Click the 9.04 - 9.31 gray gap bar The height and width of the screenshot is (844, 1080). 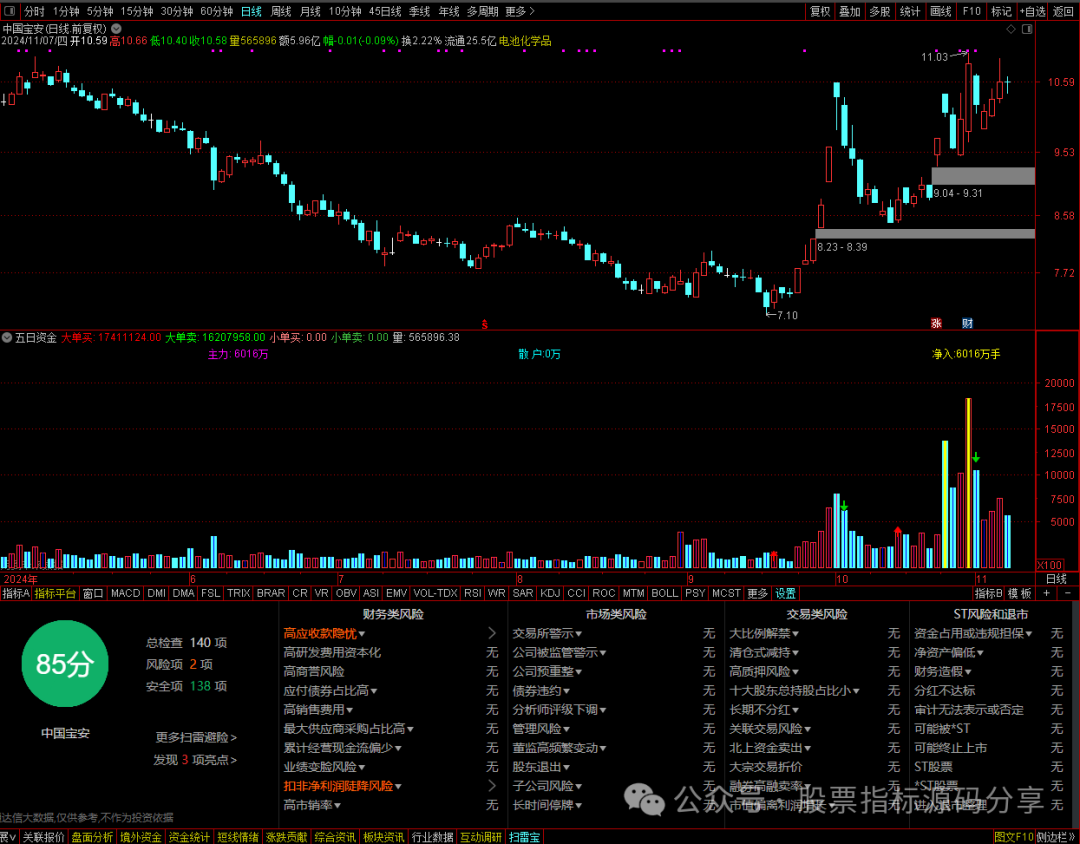click(x=982, y=175)
